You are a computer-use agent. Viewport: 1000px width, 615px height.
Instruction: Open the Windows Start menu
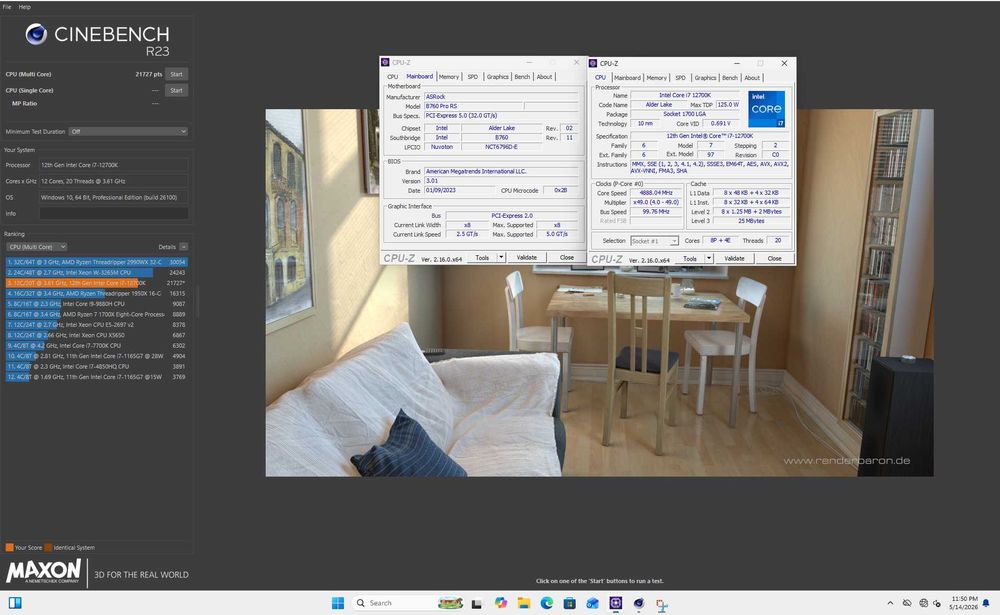point(338,603)
